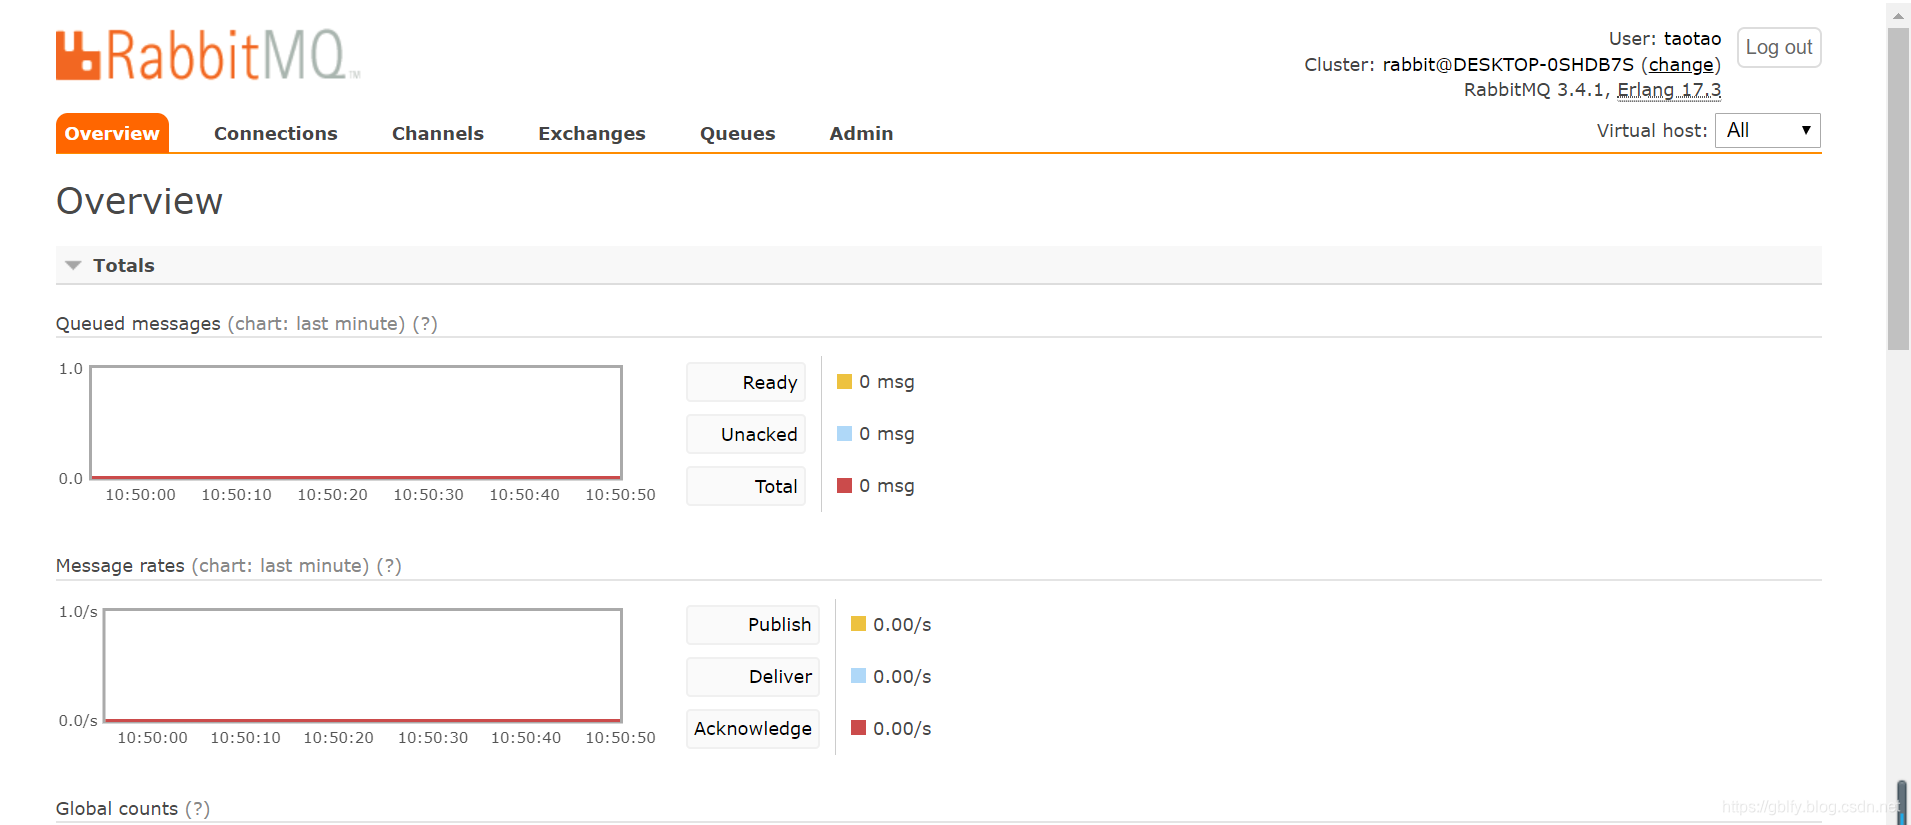1911x825 pixels.
Task: Click the Deliver legend label
Action: (x=753, y=677)
